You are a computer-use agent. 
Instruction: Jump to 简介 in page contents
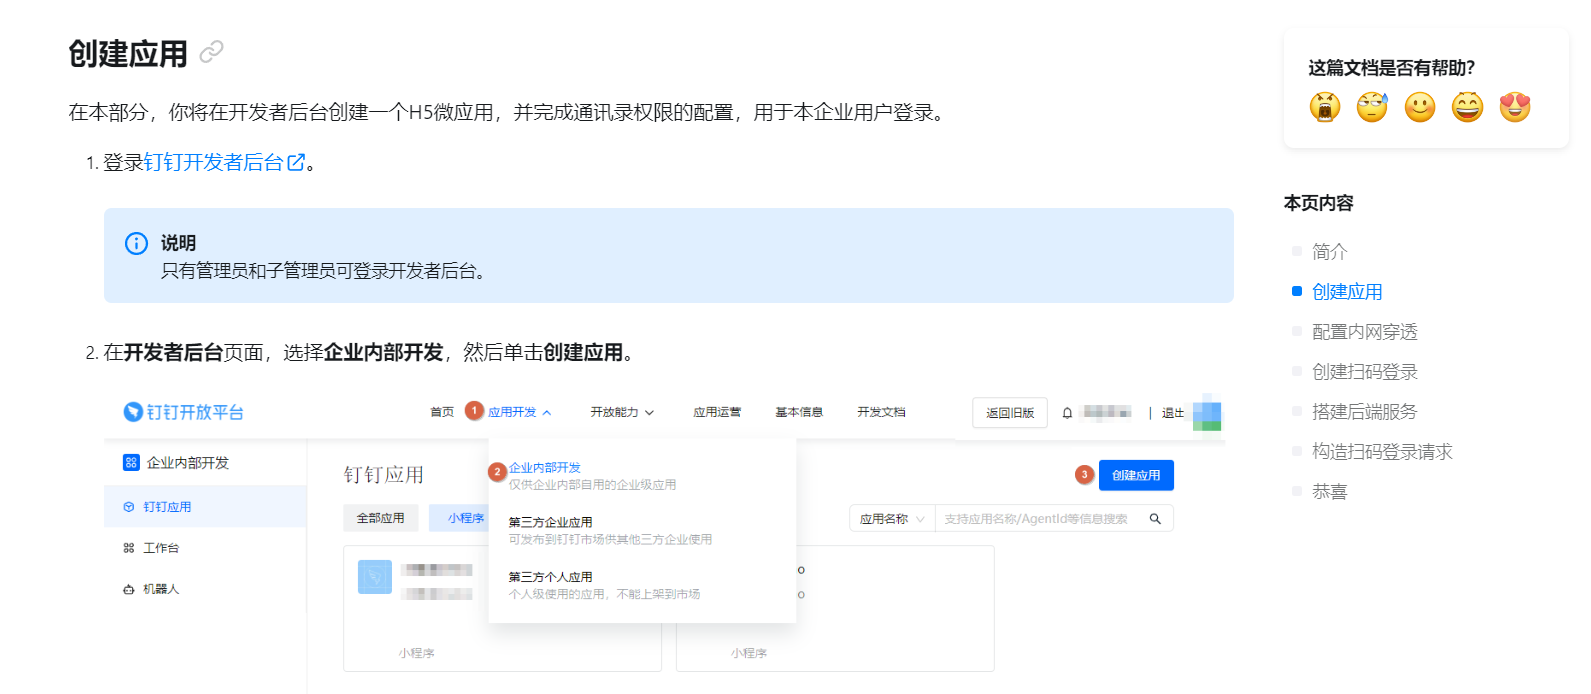tap(1329, 251)
